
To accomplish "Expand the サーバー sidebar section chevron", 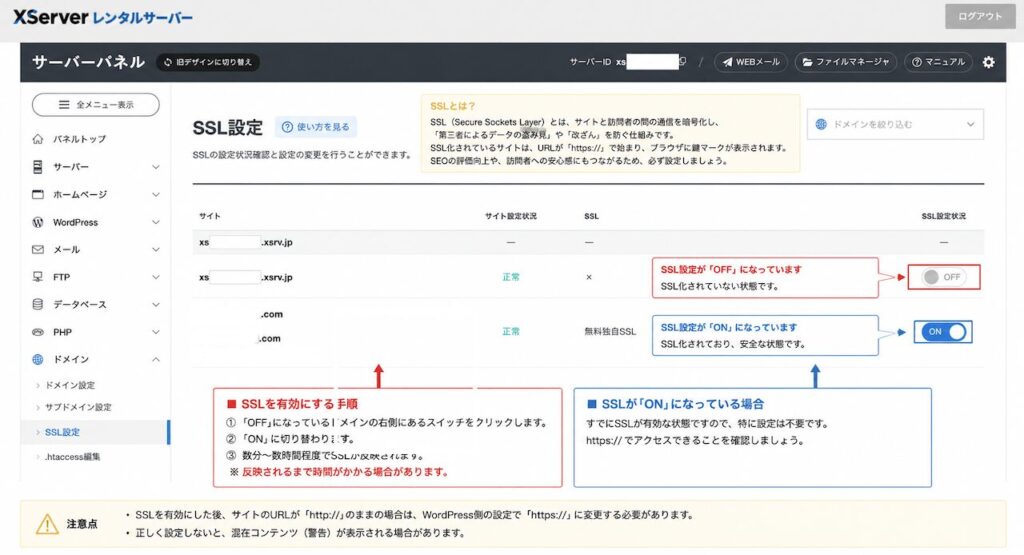I will click(155, 167).
